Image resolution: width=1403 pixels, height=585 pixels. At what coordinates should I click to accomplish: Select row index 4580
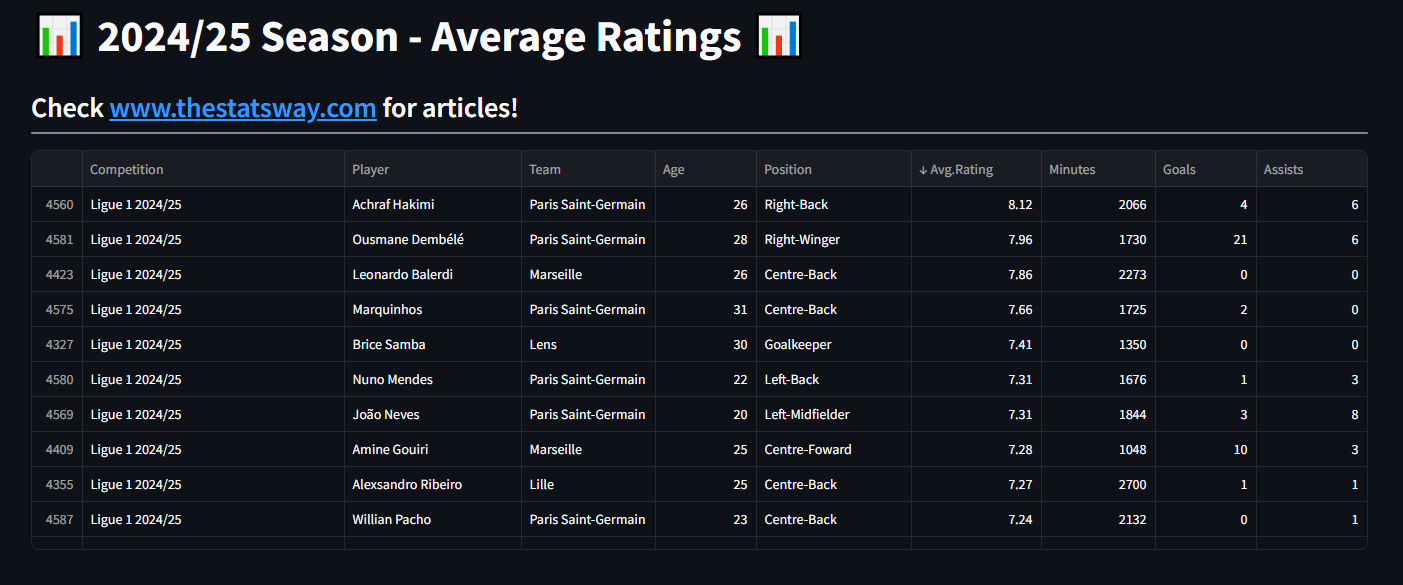57,379
